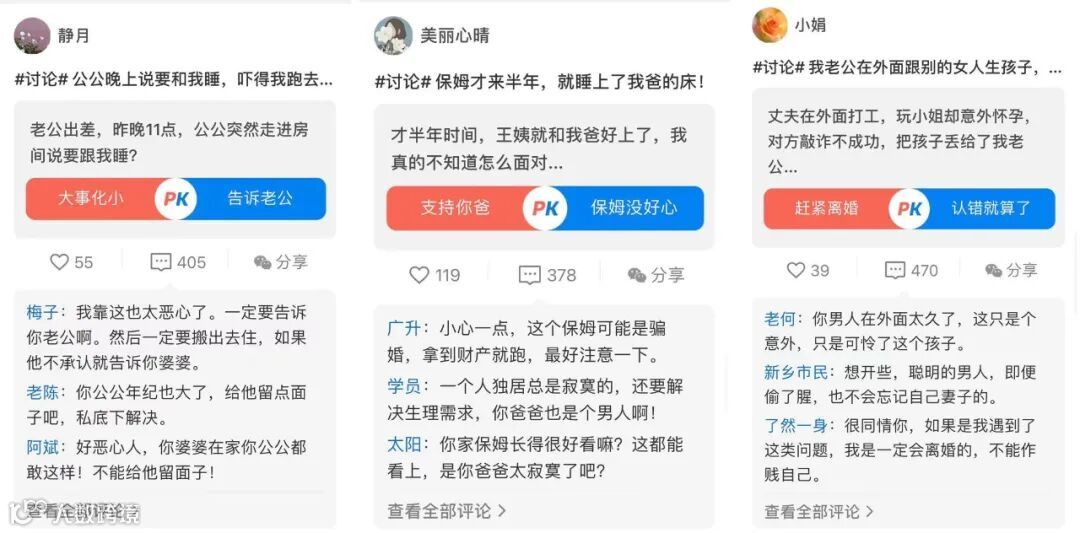
Task: Open comments on 静月's post showing 405
Action: pyautogui.click(x=178, y=262)
